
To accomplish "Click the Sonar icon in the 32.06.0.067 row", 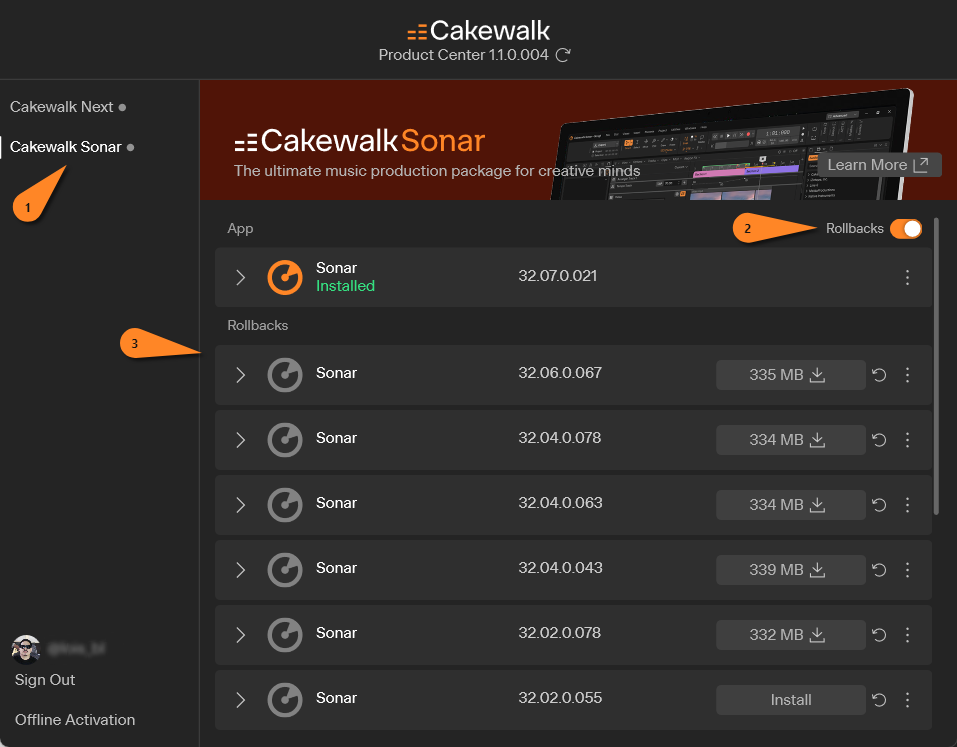I will coord(285,375).
